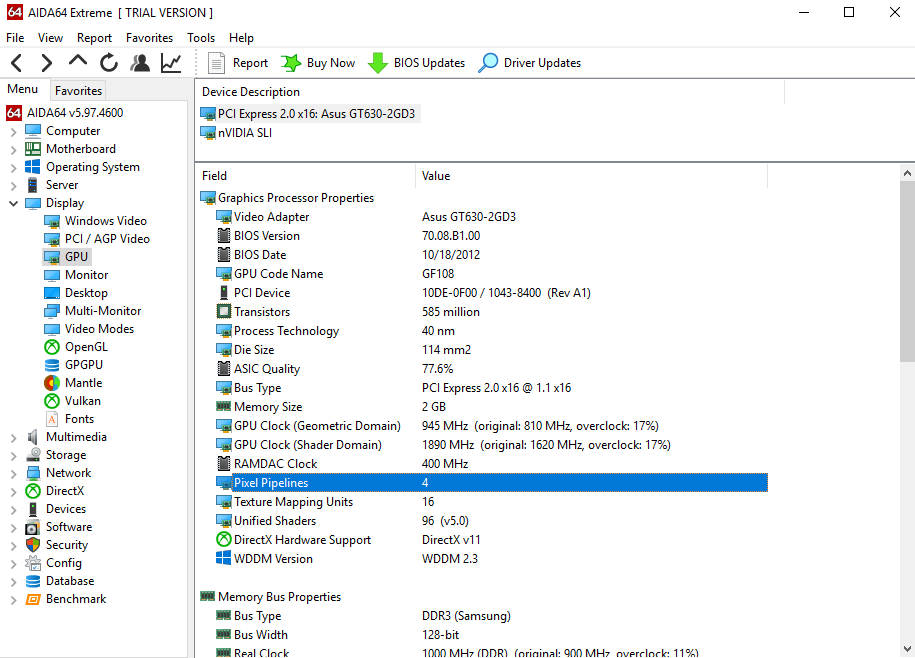This screenshot has height=658, width=915.
Task: Click the Report toolbar button
Action: pyautogui.click(x=238, y=63)
